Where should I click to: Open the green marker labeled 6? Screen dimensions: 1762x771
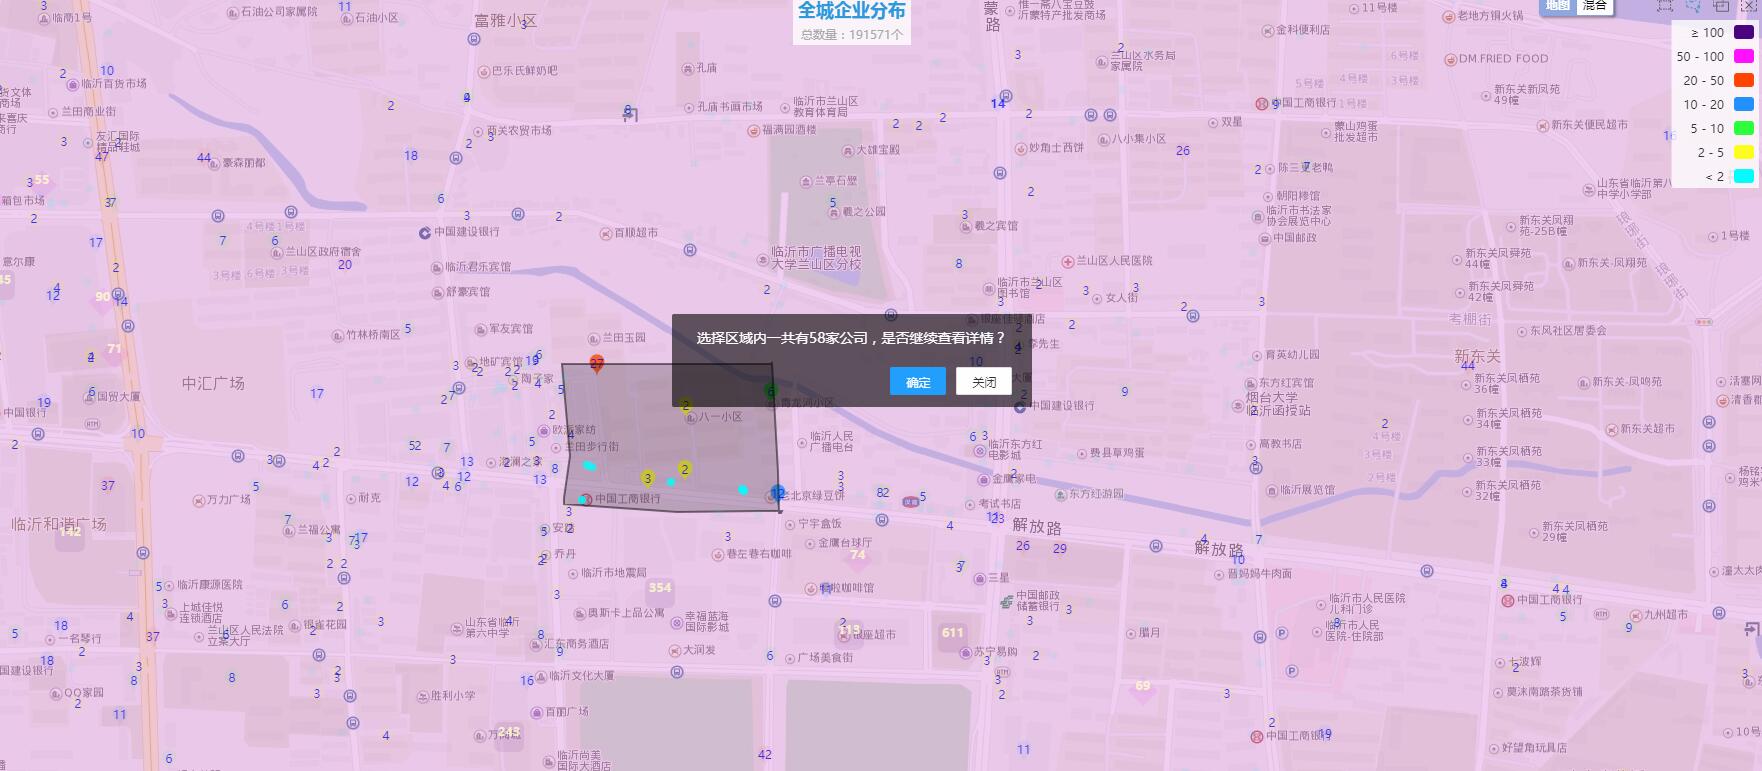tap(771, 391)
